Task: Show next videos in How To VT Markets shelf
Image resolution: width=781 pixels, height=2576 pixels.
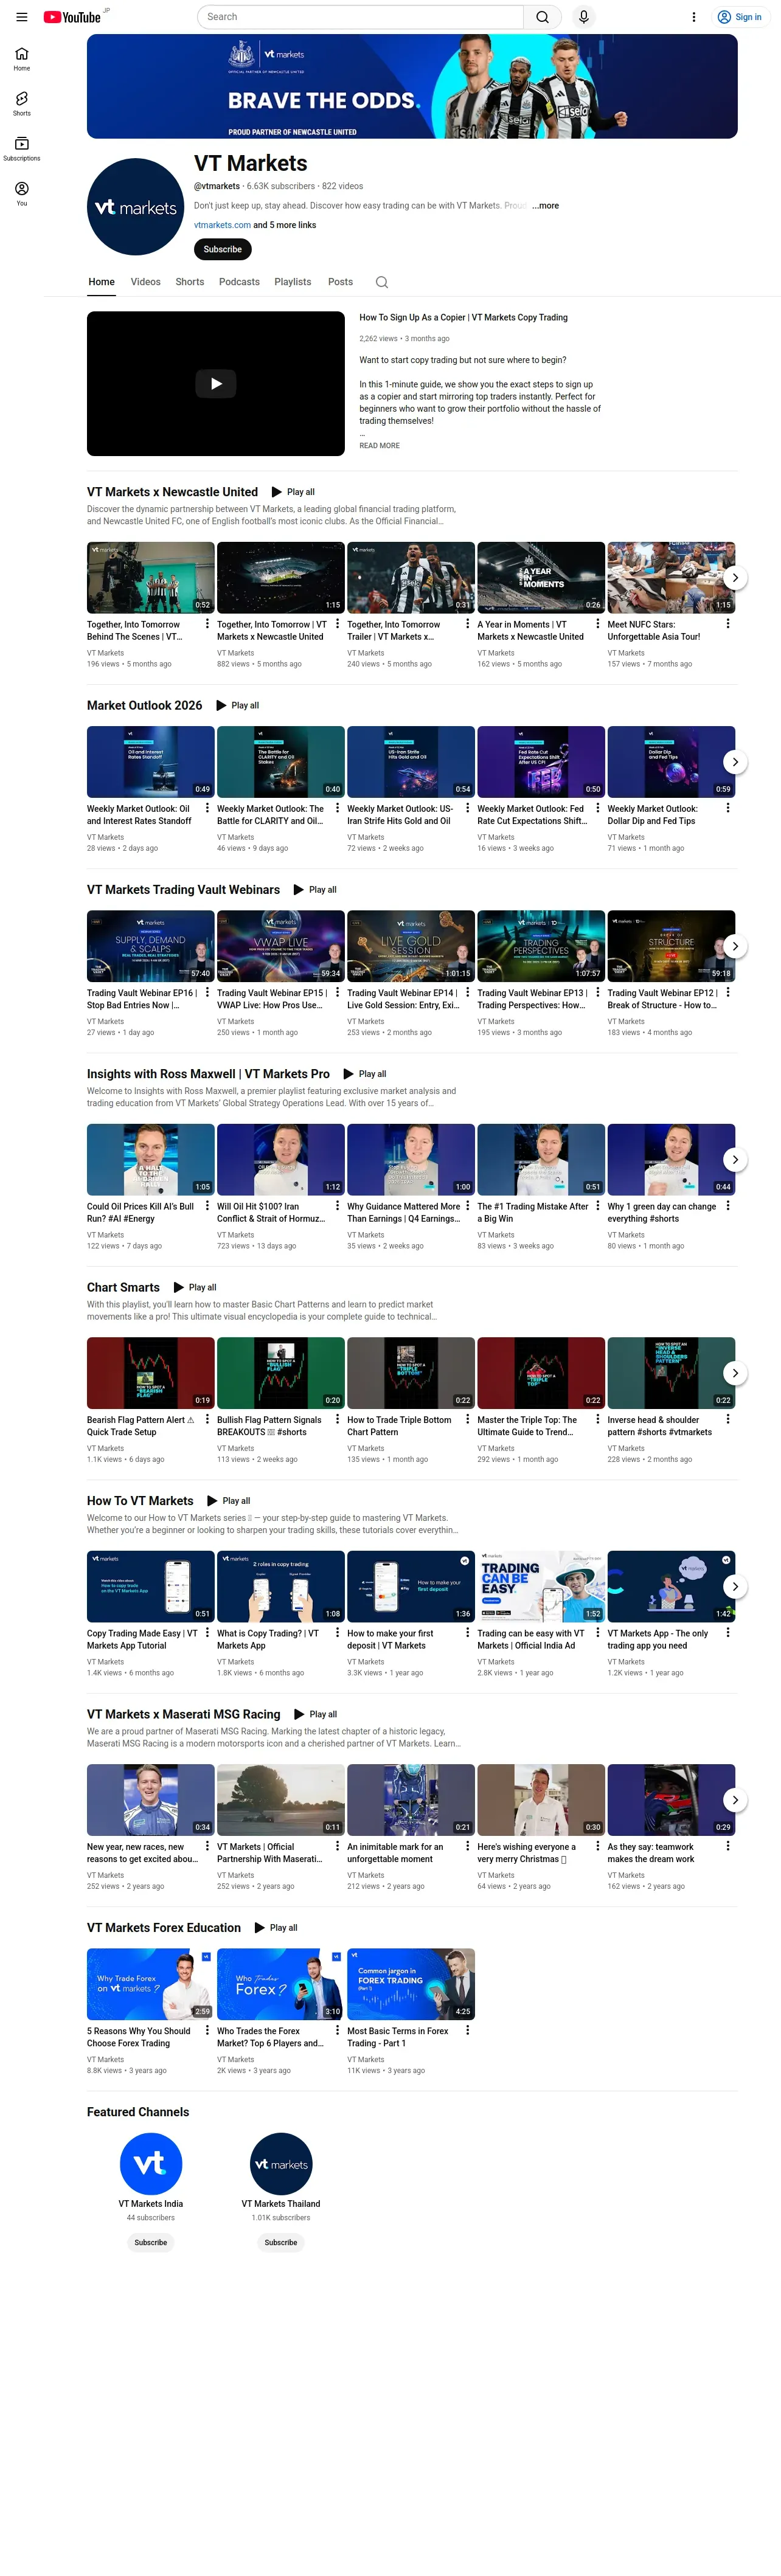Action: click(735, 1586)
